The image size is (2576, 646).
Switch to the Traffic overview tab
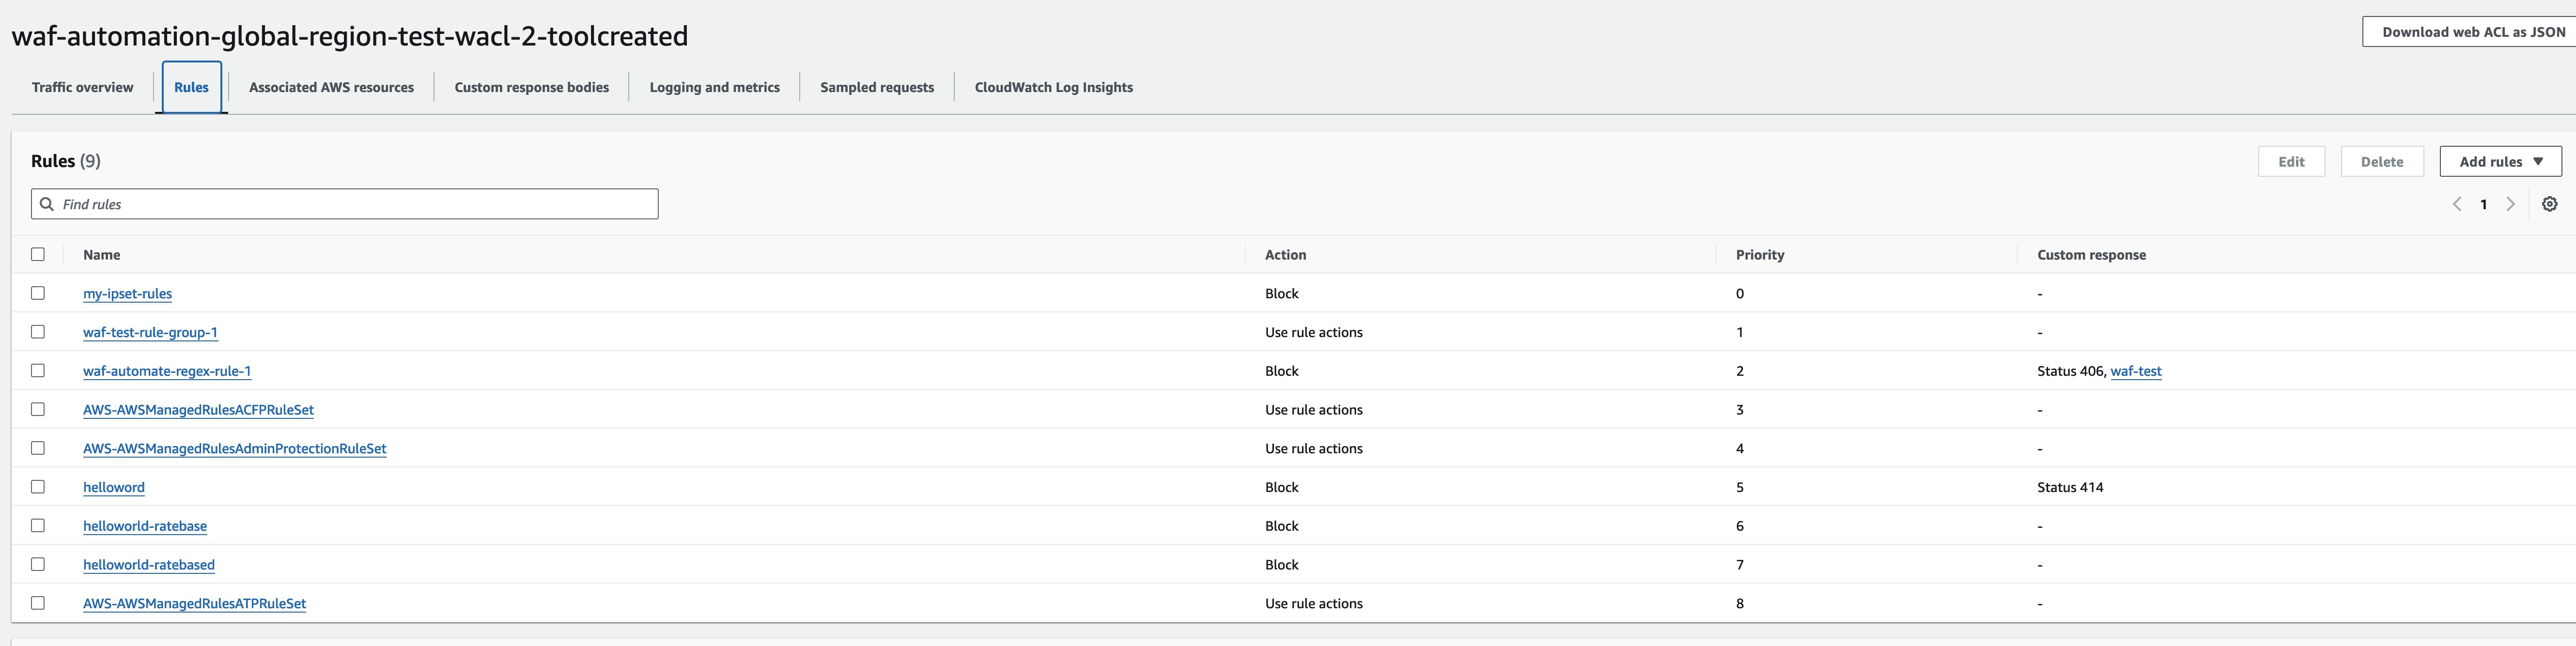click(82, 87)
